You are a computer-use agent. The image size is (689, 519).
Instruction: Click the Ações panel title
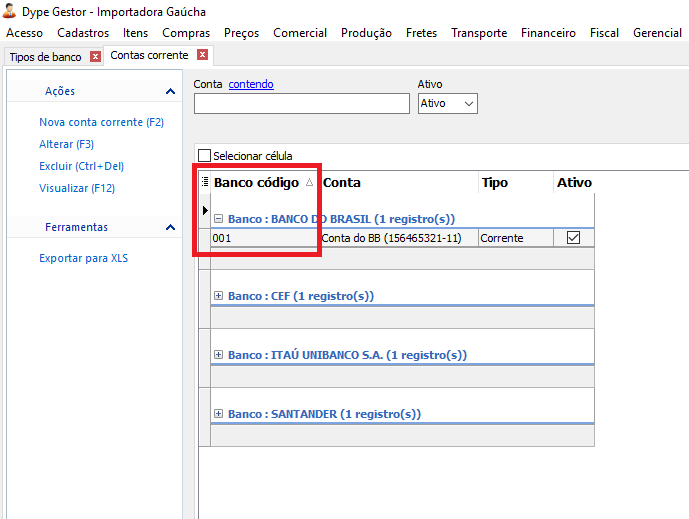coord(60,91)
